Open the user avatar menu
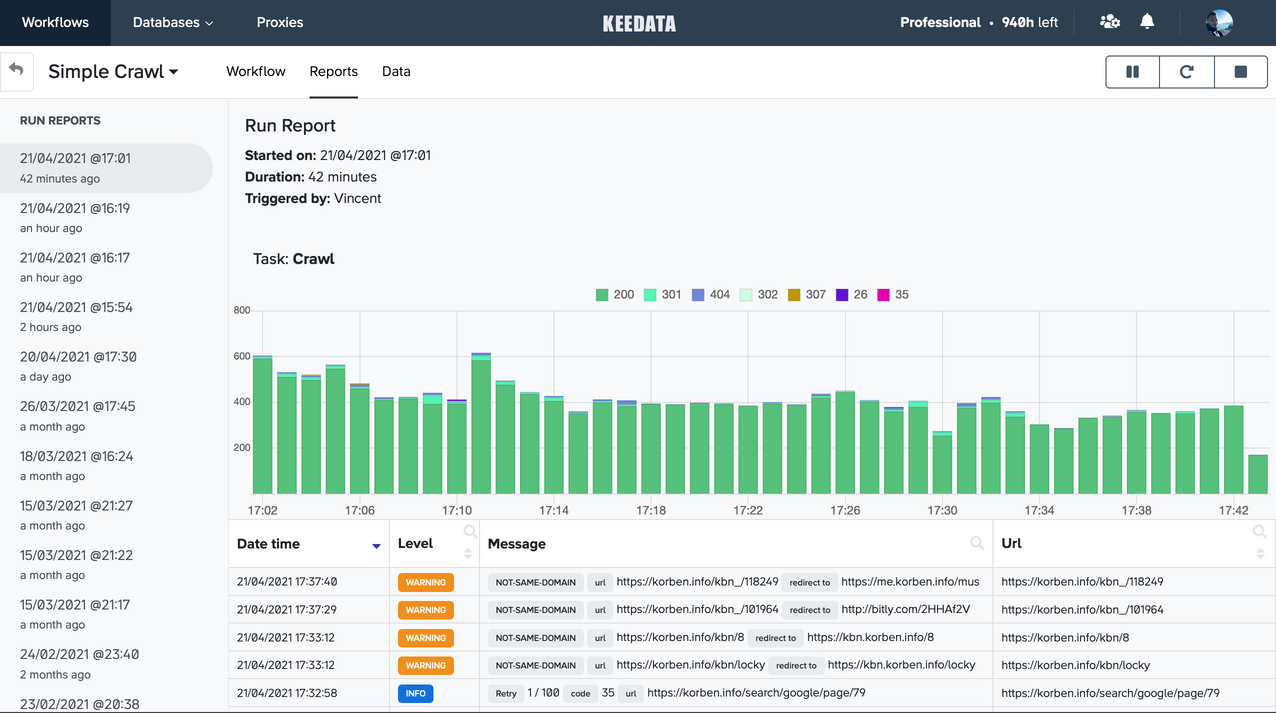 coord(1218,22)
